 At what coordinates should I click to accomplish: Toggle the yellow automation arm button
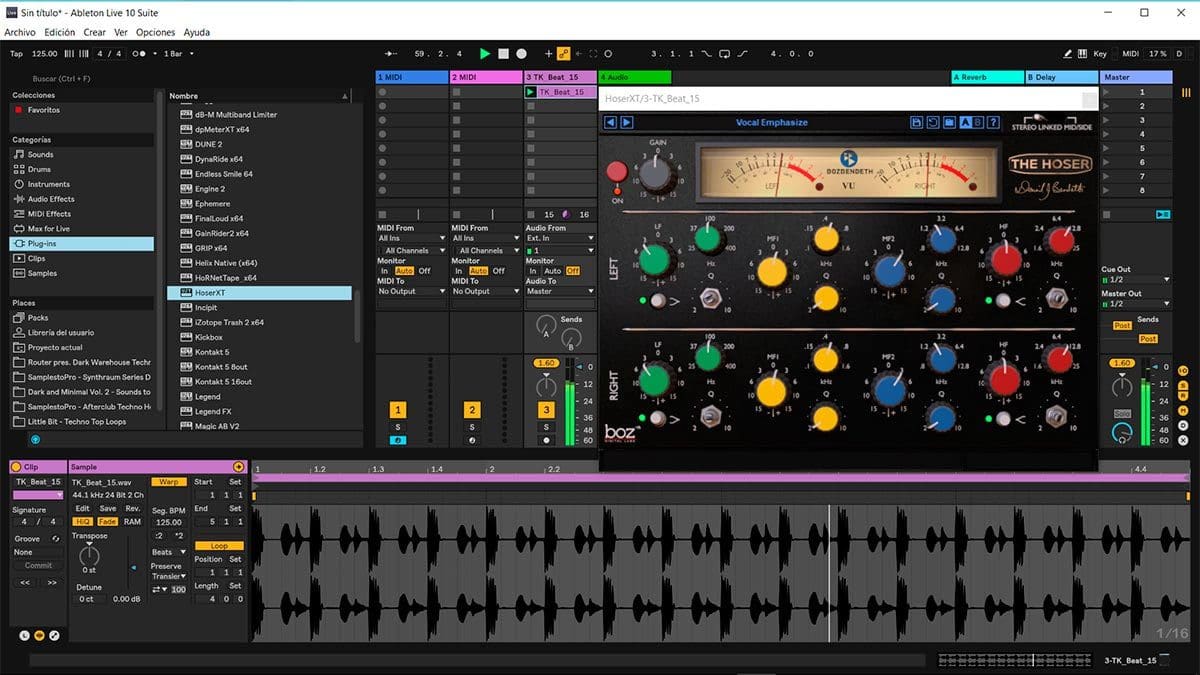pyautogui.click(x=563, y=53)
